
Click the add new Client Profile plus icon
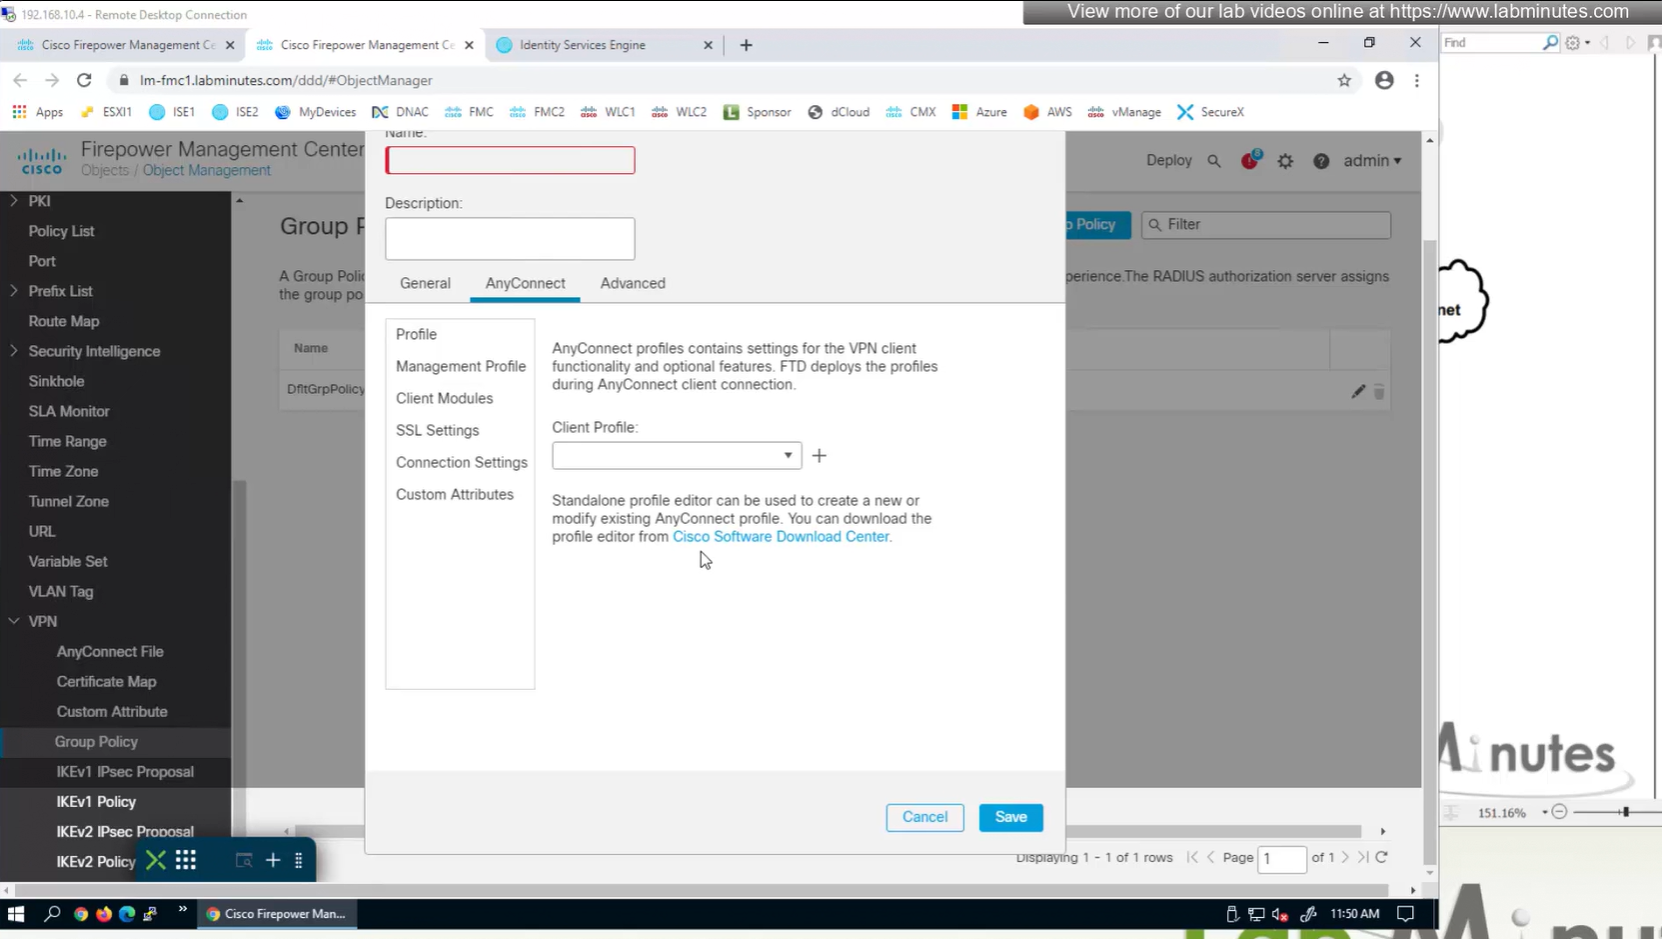[819, 456]
